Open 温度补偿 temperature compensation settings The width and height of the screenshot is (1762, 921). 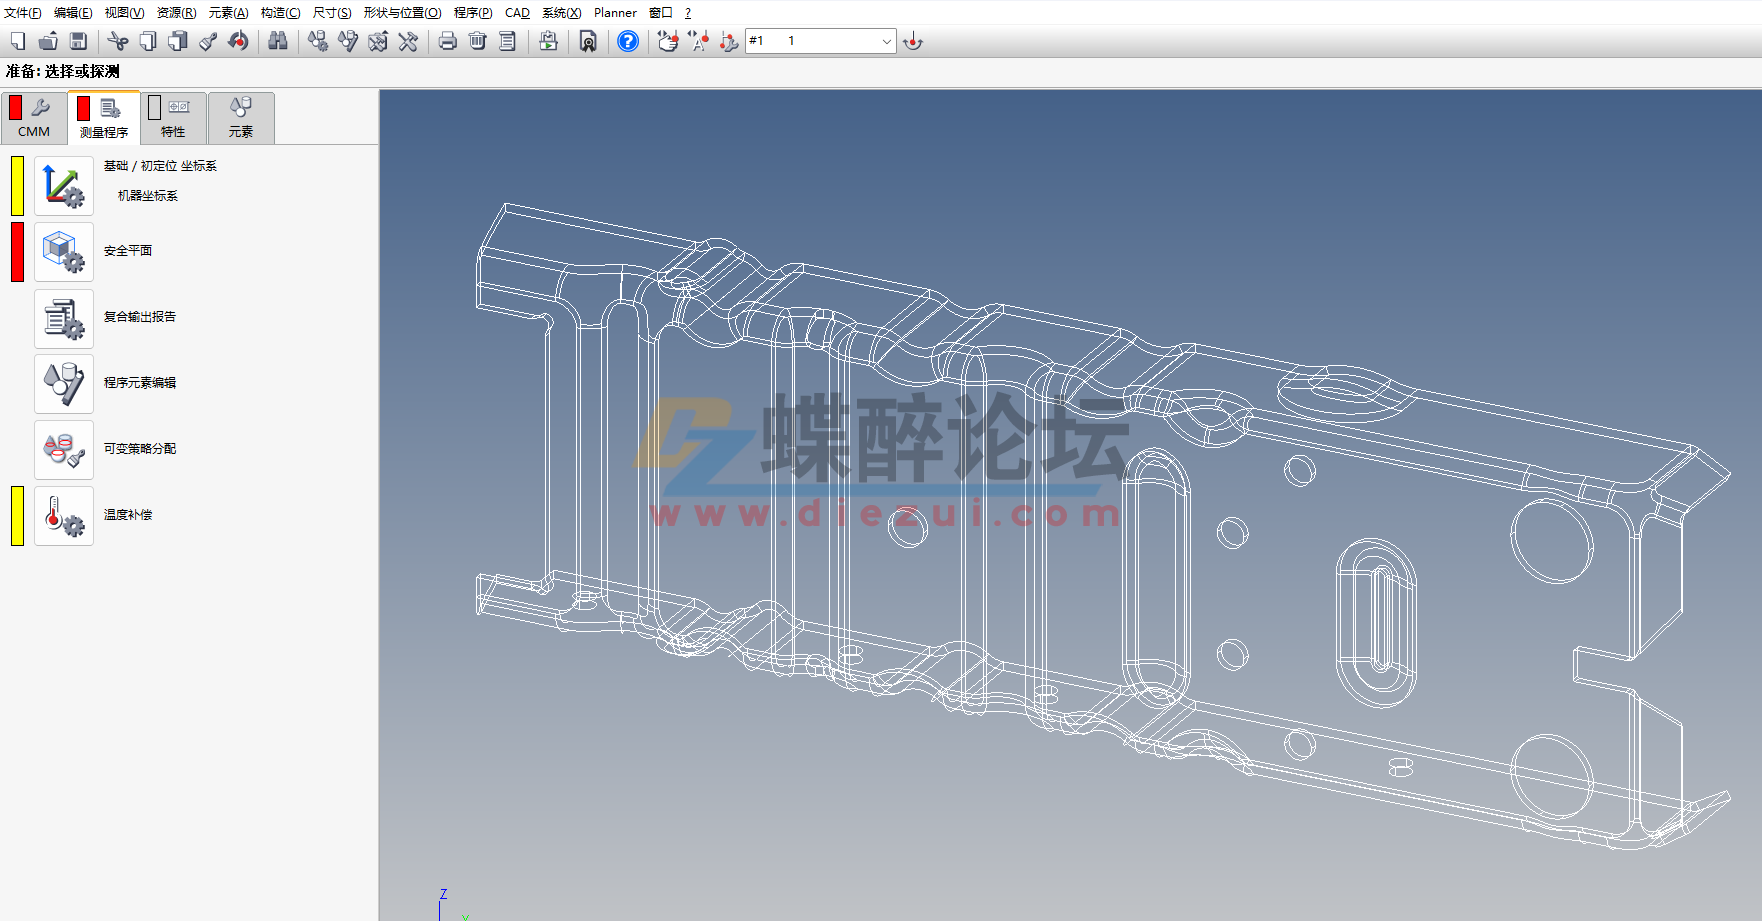pos(63,516)
